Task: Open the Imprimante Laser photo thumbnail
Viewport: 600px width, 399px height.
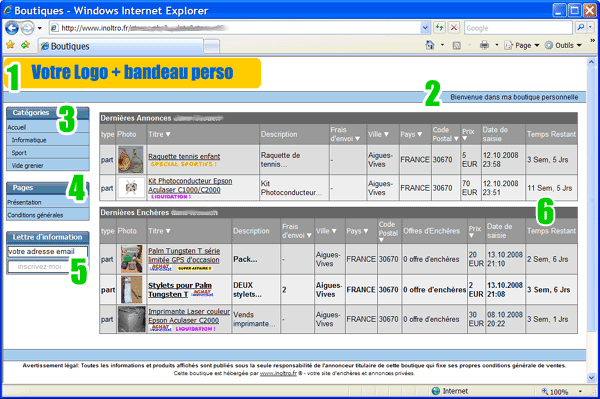Action: (131, 319)
